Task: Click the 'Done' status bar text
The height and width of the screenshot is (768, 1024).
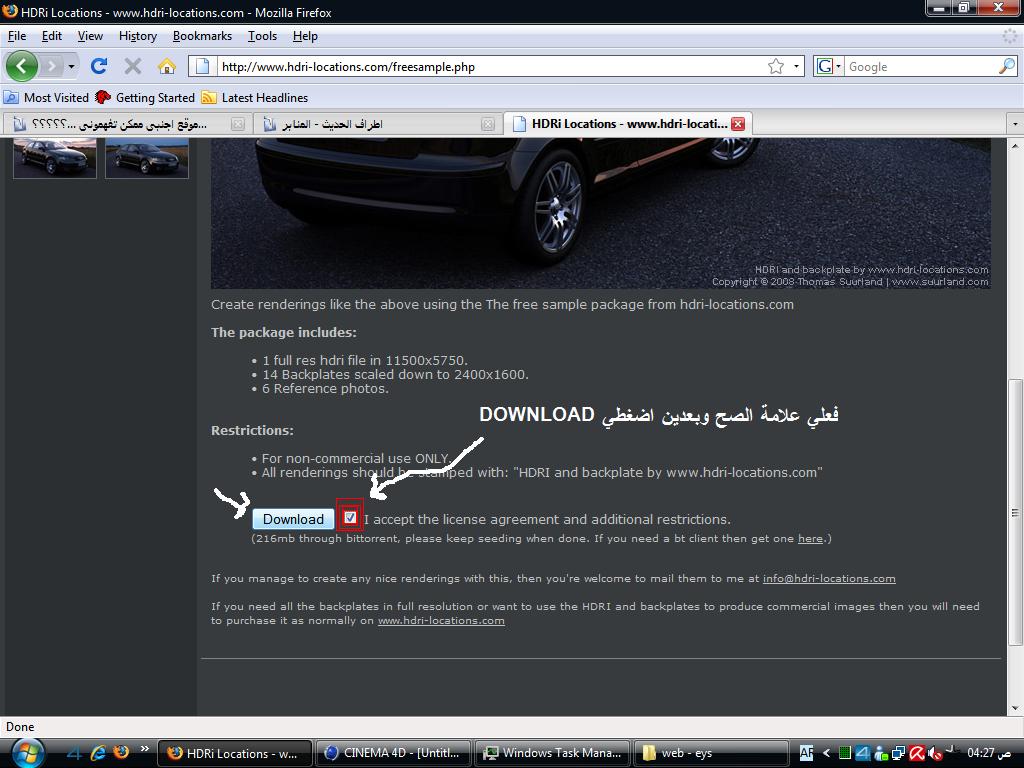Action: (x=20, y=727)
